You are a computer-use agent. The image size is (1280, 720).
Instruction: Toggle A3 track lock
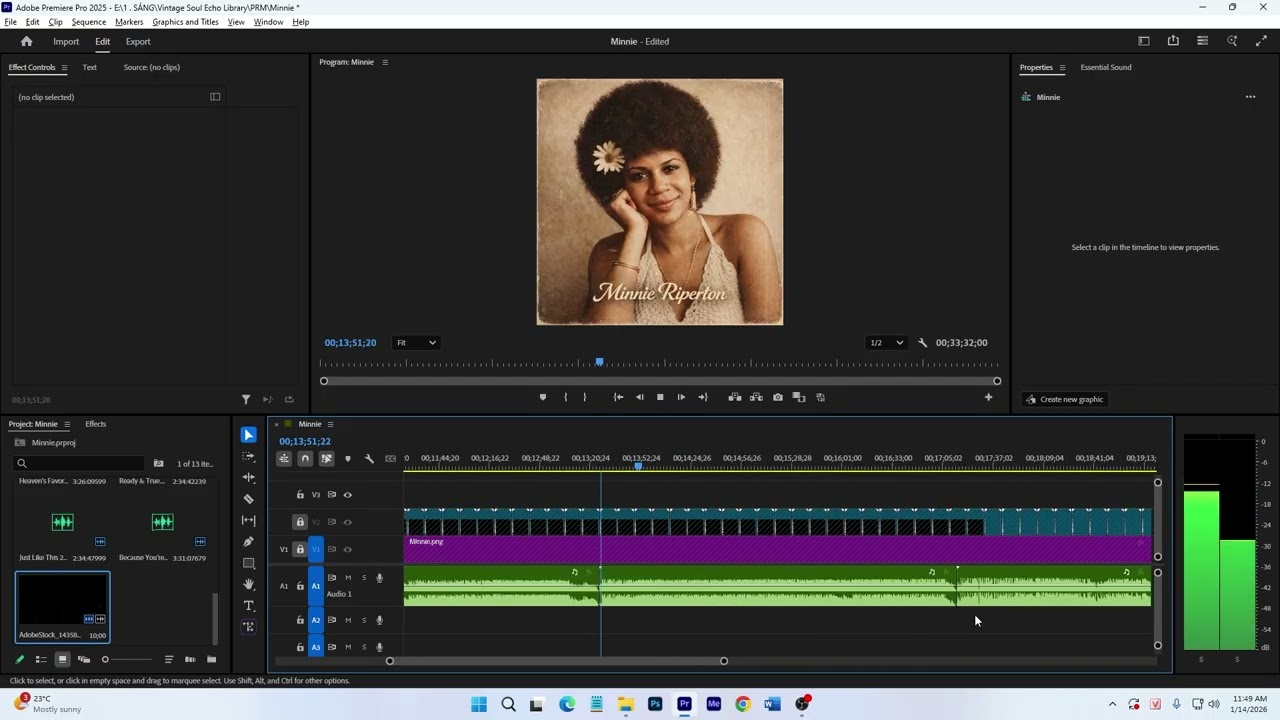pos(300,647)
